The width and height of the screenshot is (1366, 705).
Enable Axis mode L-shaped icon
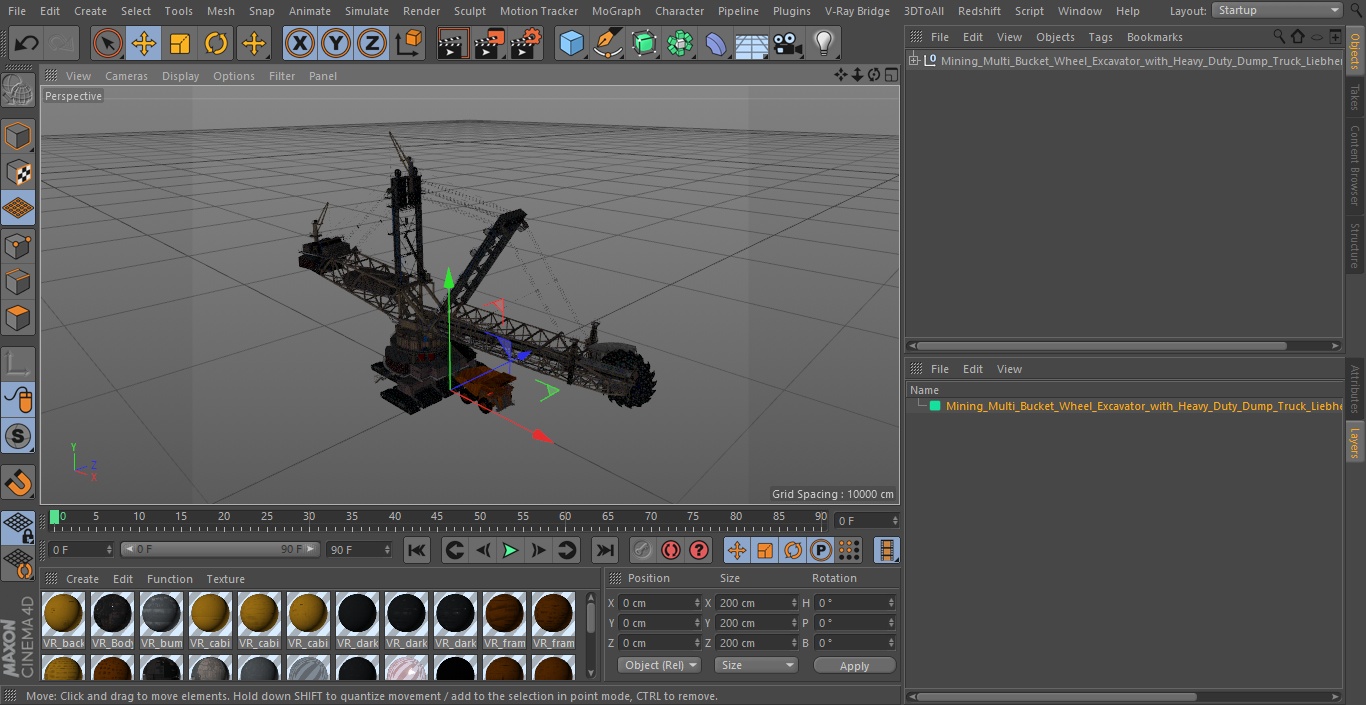[18, 364]
